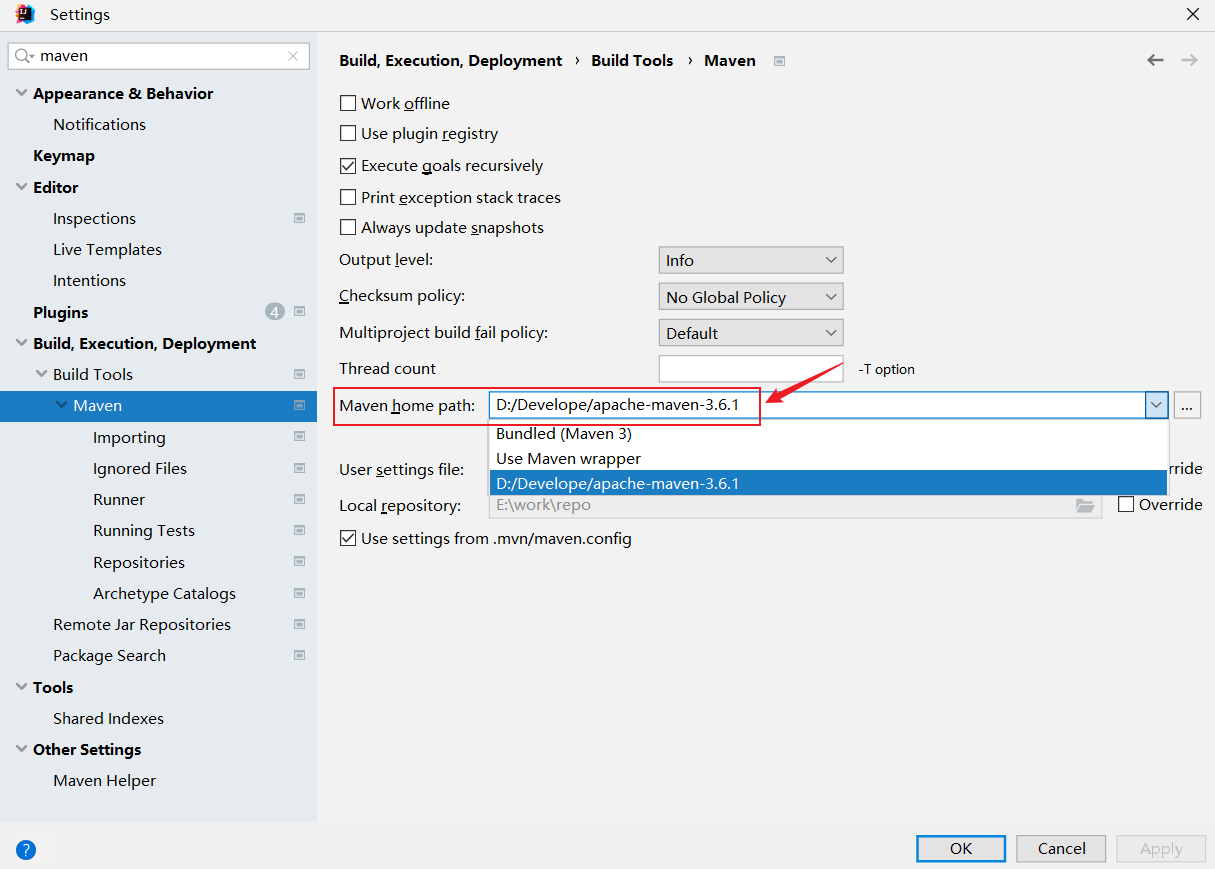Viewport: 1215px width, 869px height.
Task: Go to Build Tools breadcrumb
Action: click(632, 60)
